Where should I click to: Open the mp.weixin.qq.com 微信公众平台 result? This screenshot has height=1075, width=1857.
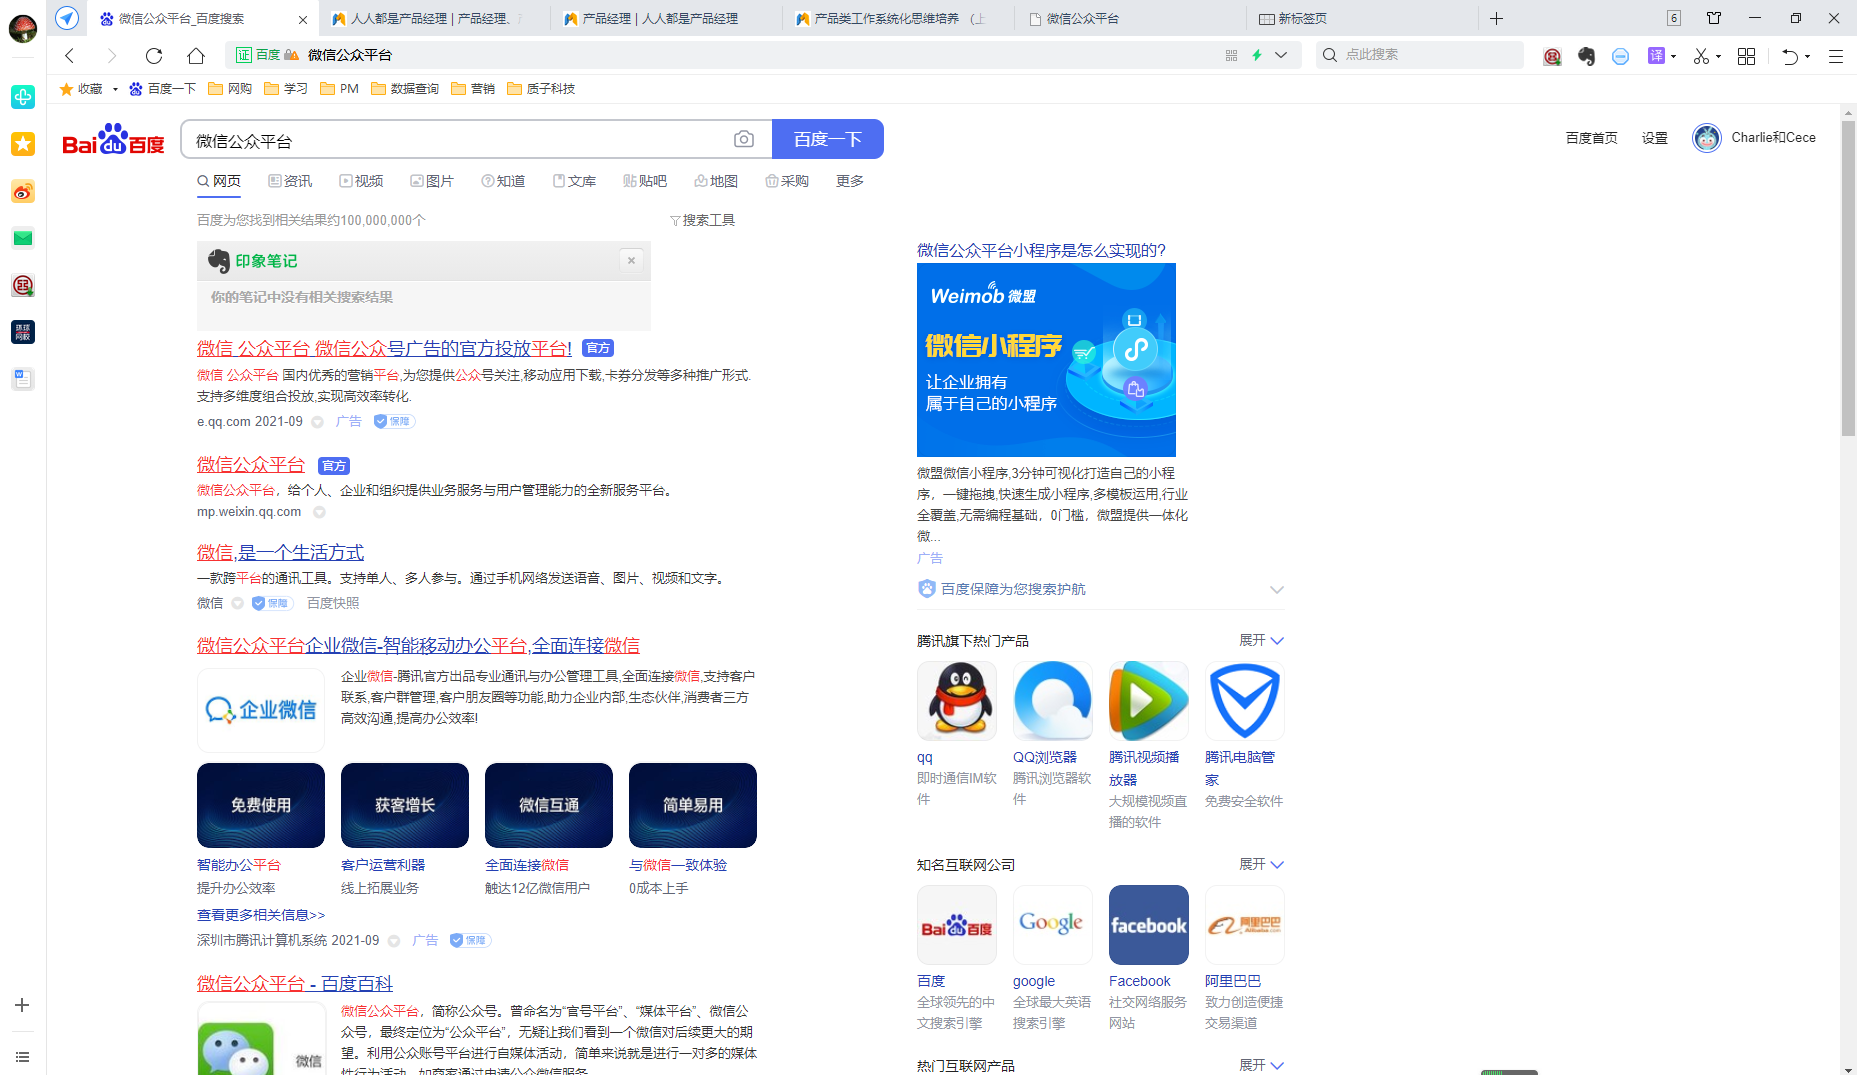251,465
